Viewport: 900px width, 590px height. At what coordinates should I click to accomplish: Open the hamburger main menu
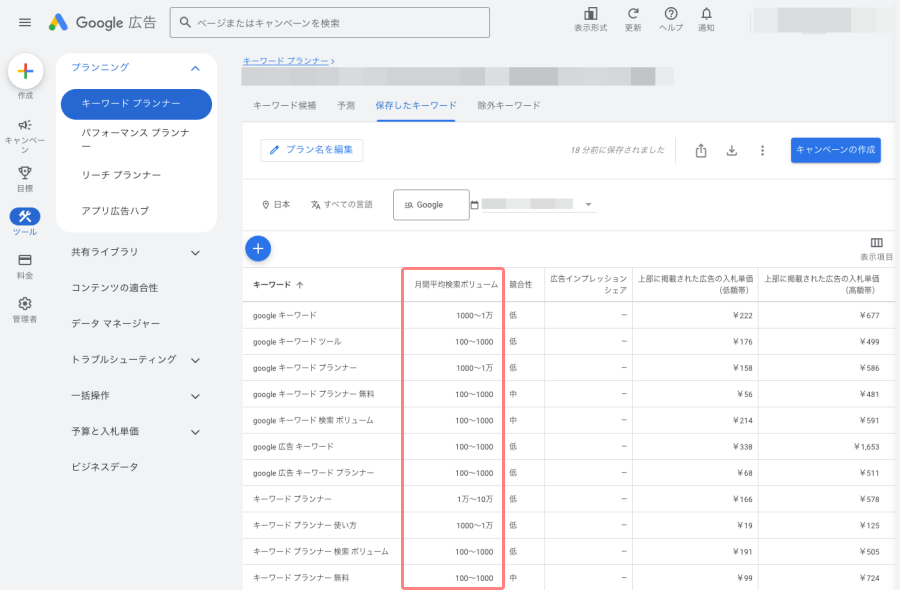(25, 22)
